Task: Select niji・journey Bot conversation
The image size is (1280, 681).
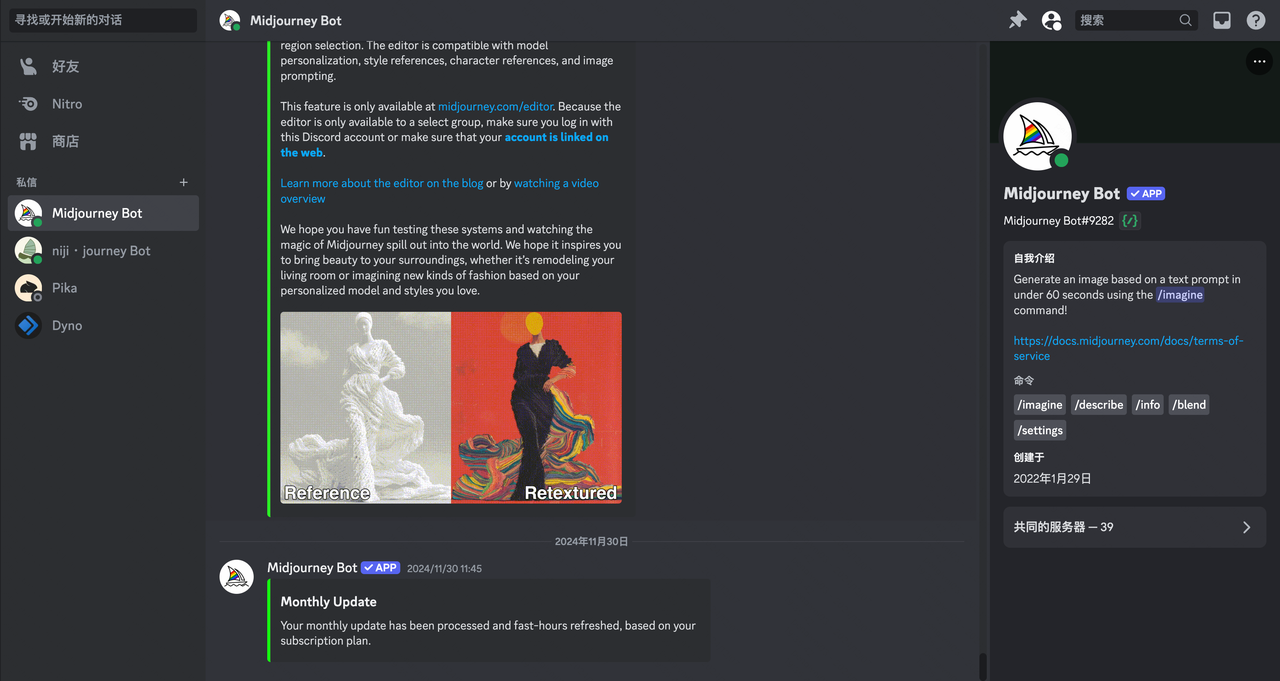Action: [x=103, y=250]
